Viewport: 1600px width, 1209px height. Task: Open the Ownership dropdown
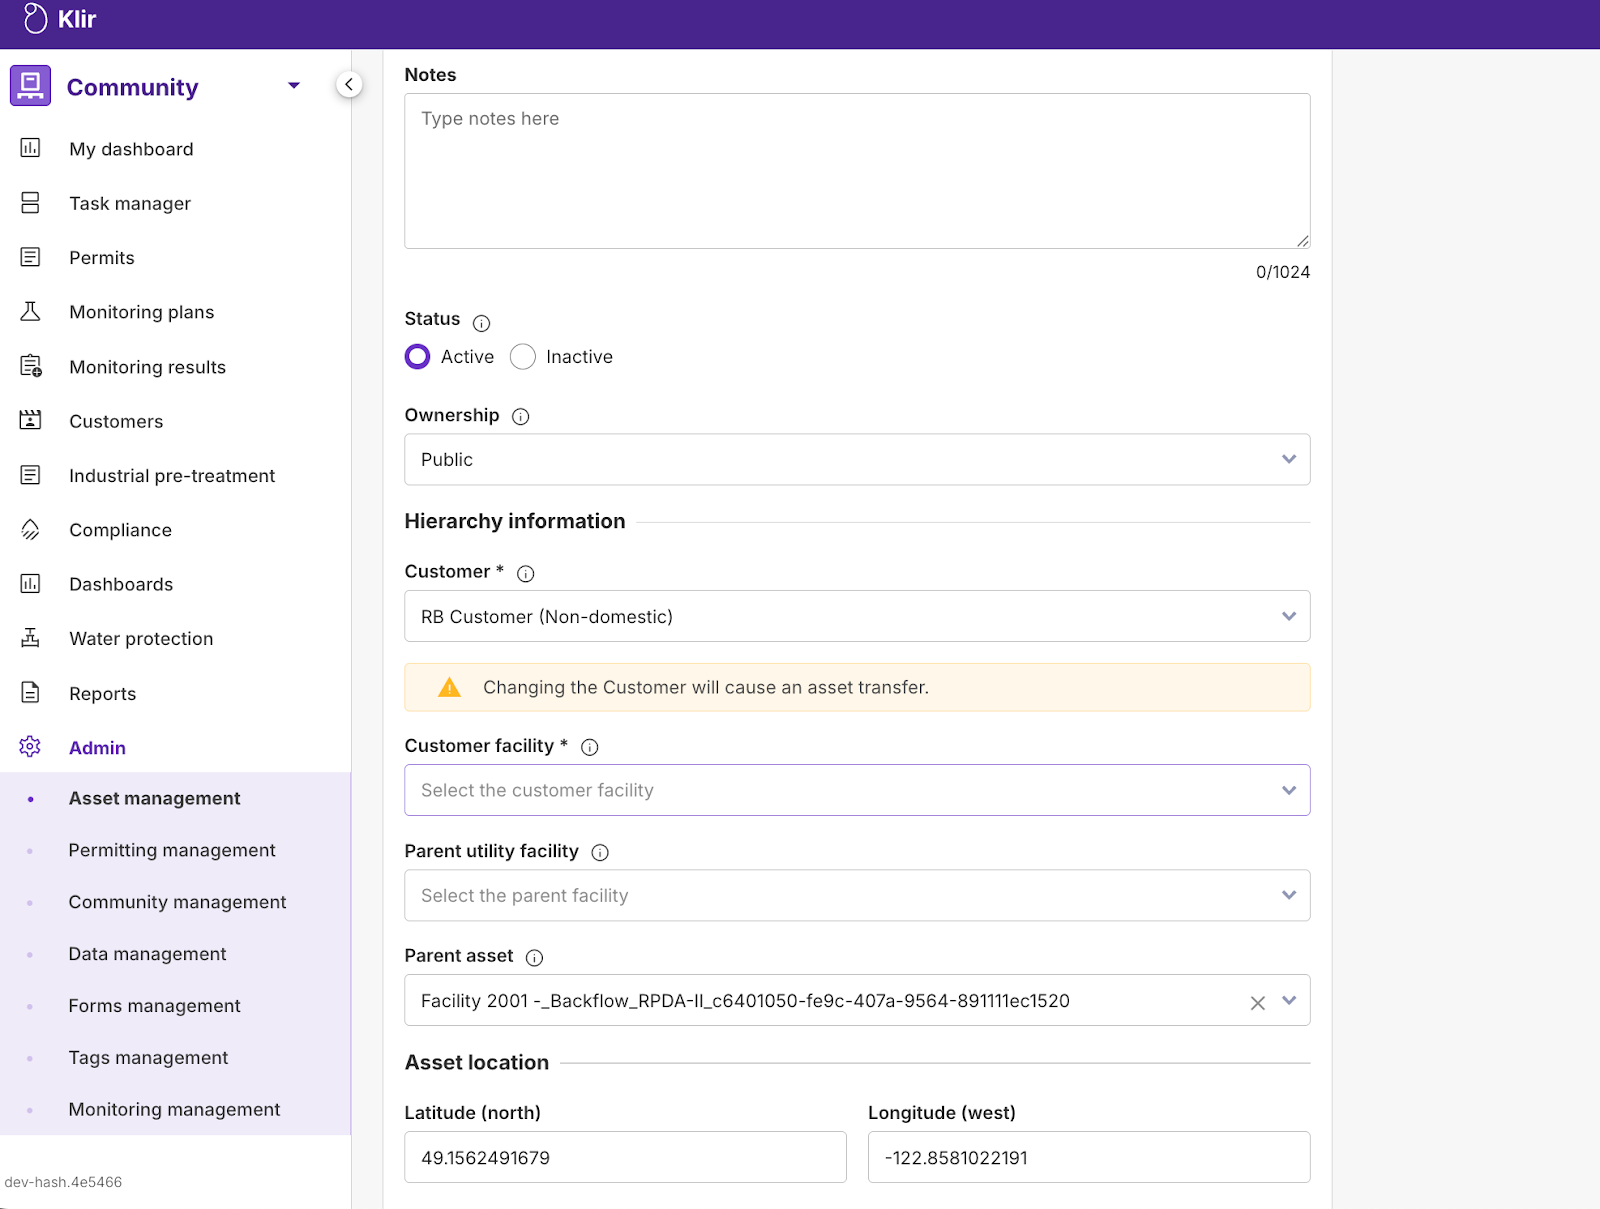point(856,460)
